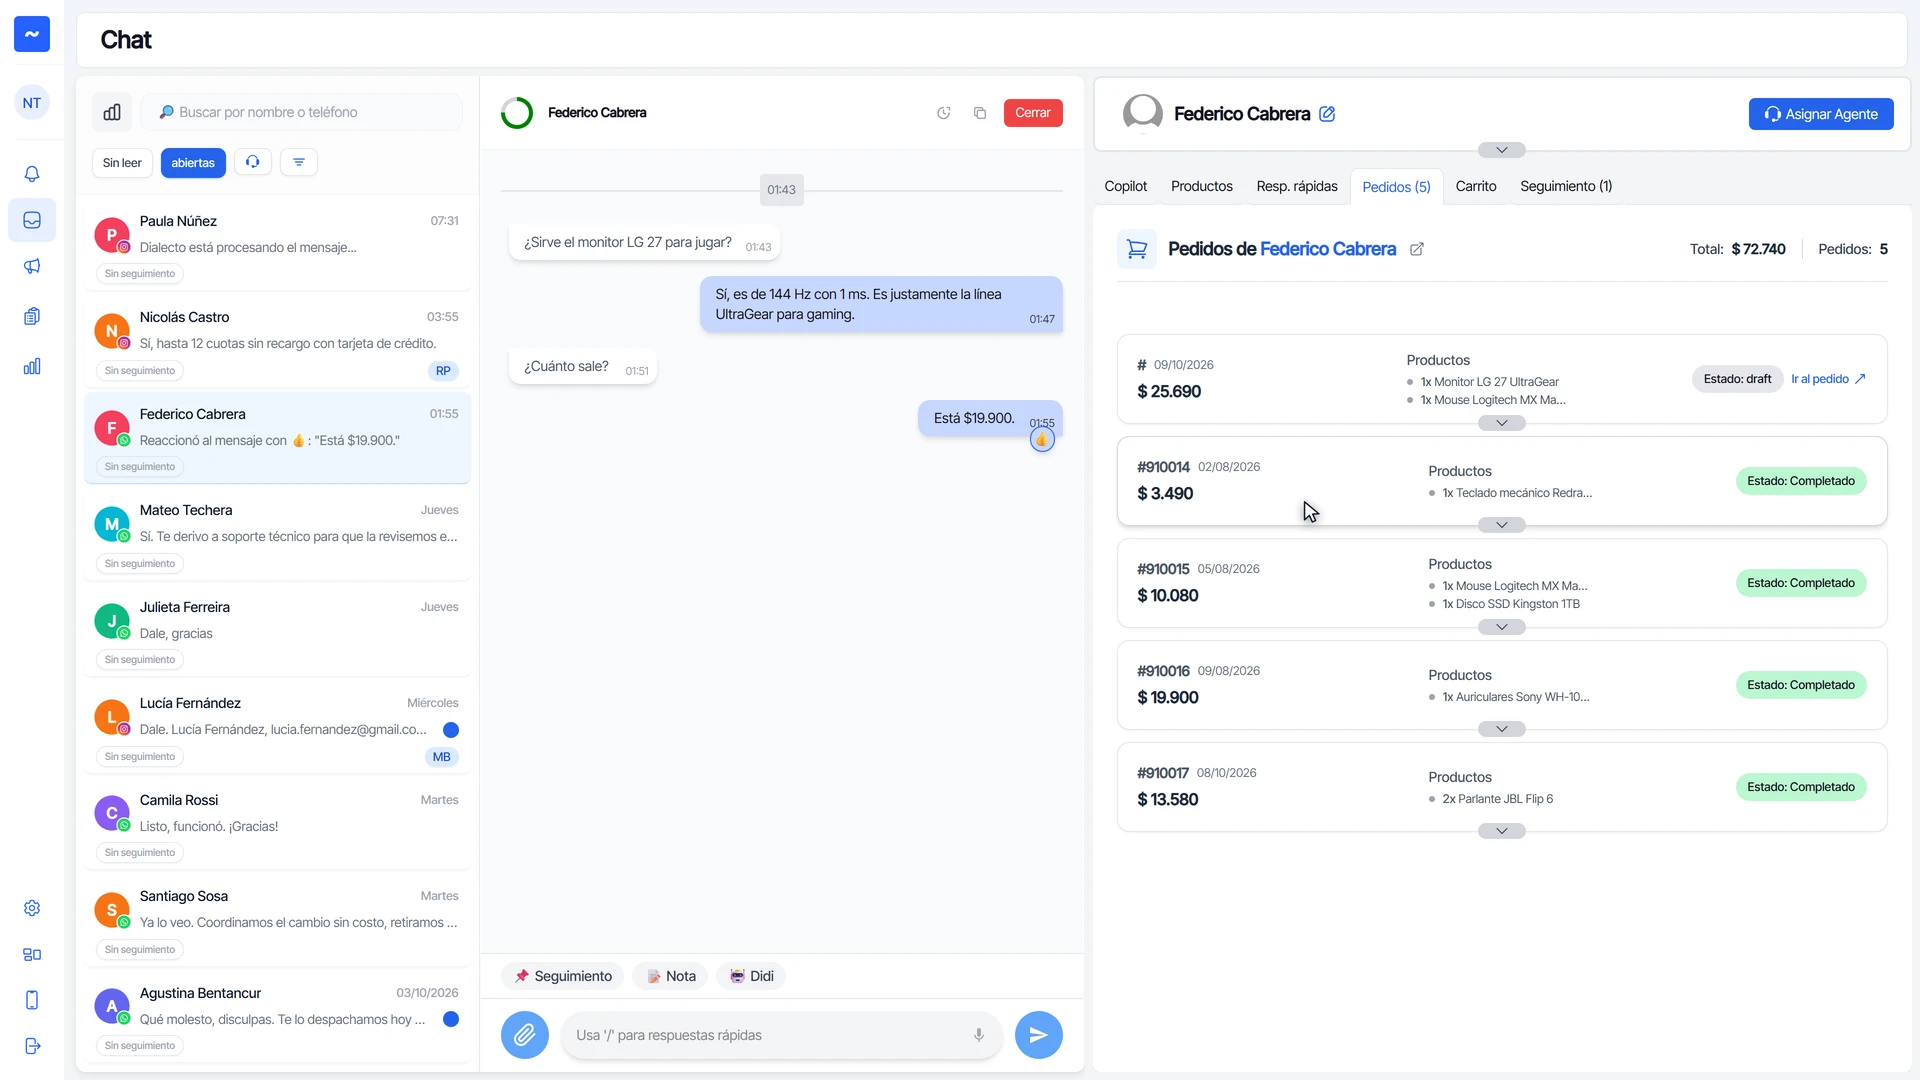Open the advanced filter lines button
Screen dimensions: 1920x1080
coord(299,162)
